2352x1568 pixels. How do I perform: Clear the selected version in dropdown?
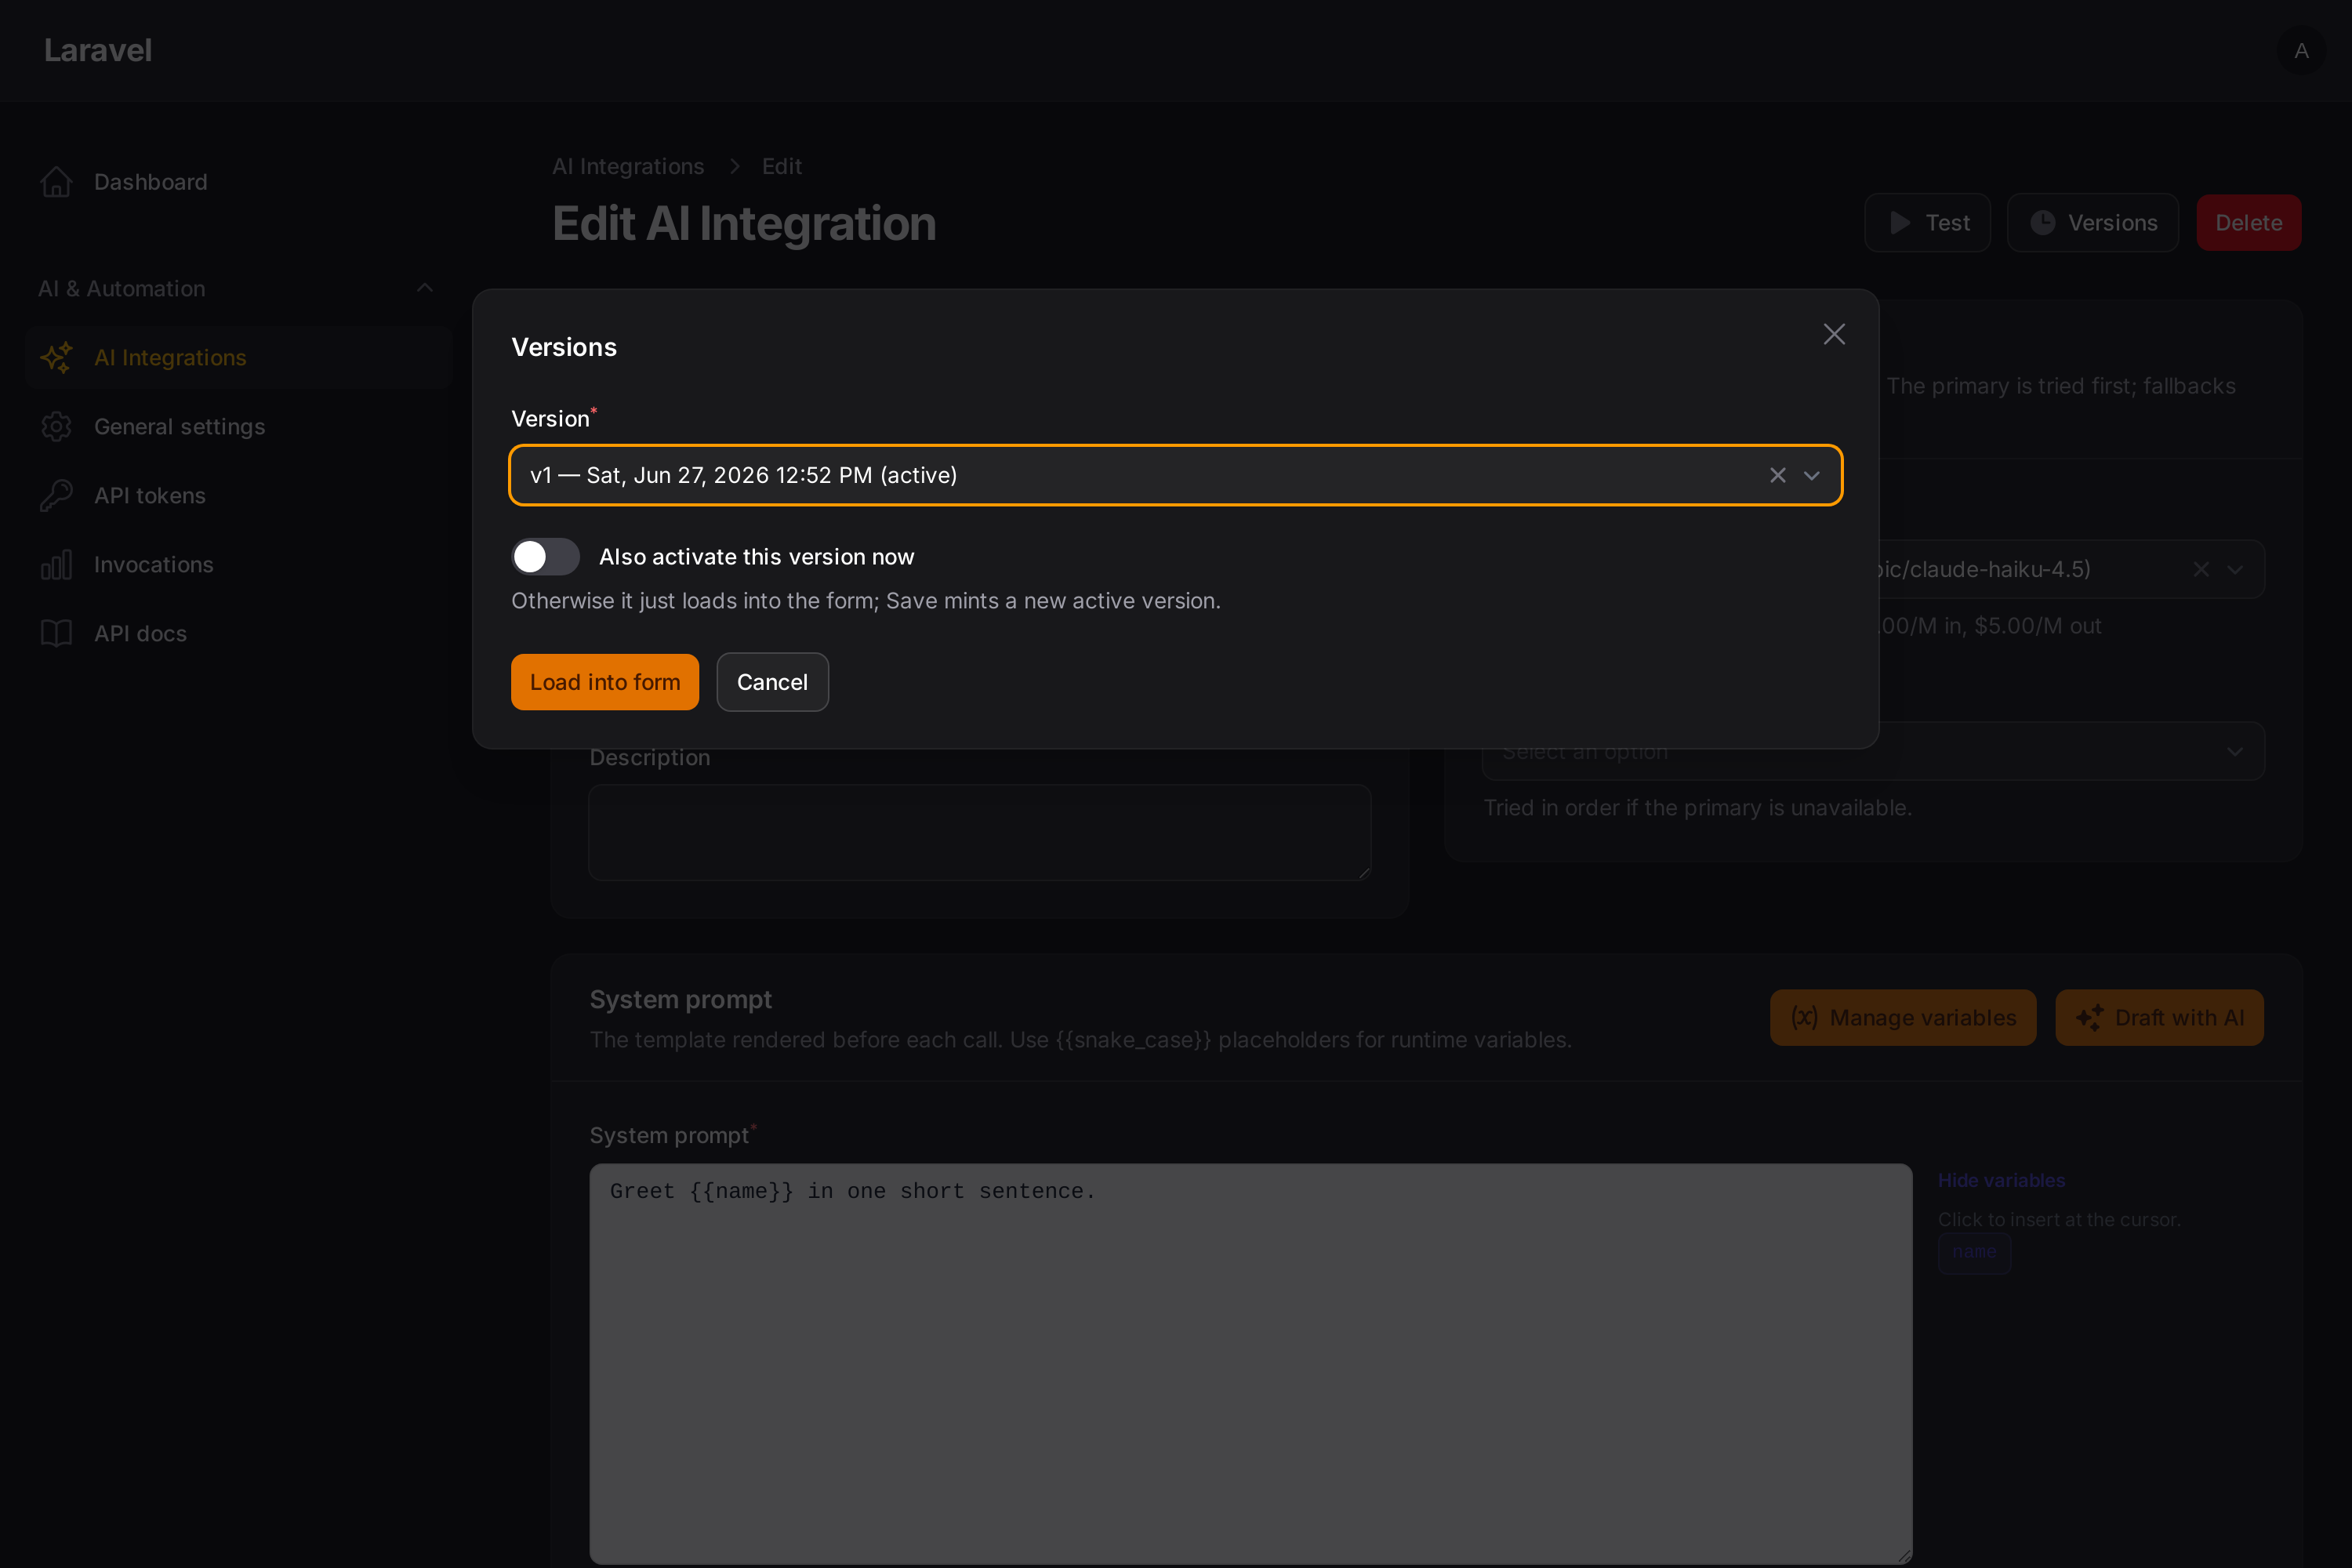[x=1777, y=475]
